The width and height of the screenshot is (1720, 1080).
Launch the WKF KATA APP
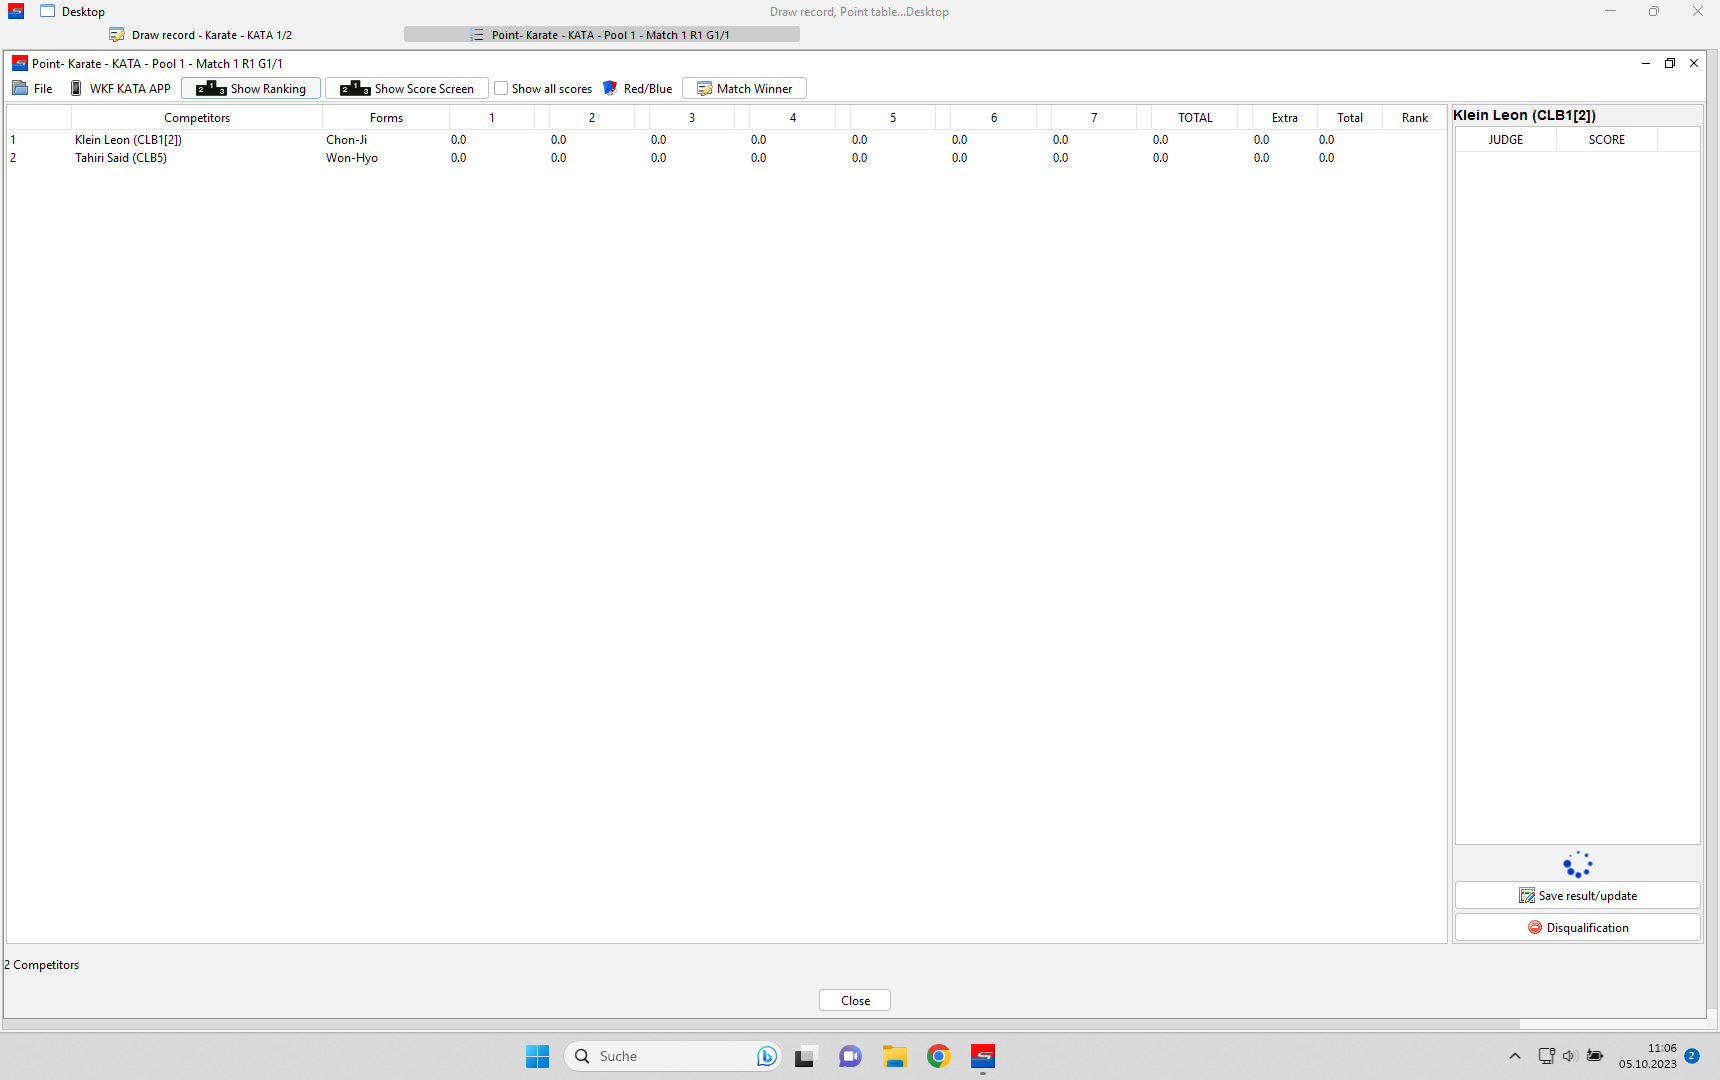pos(120,89)
